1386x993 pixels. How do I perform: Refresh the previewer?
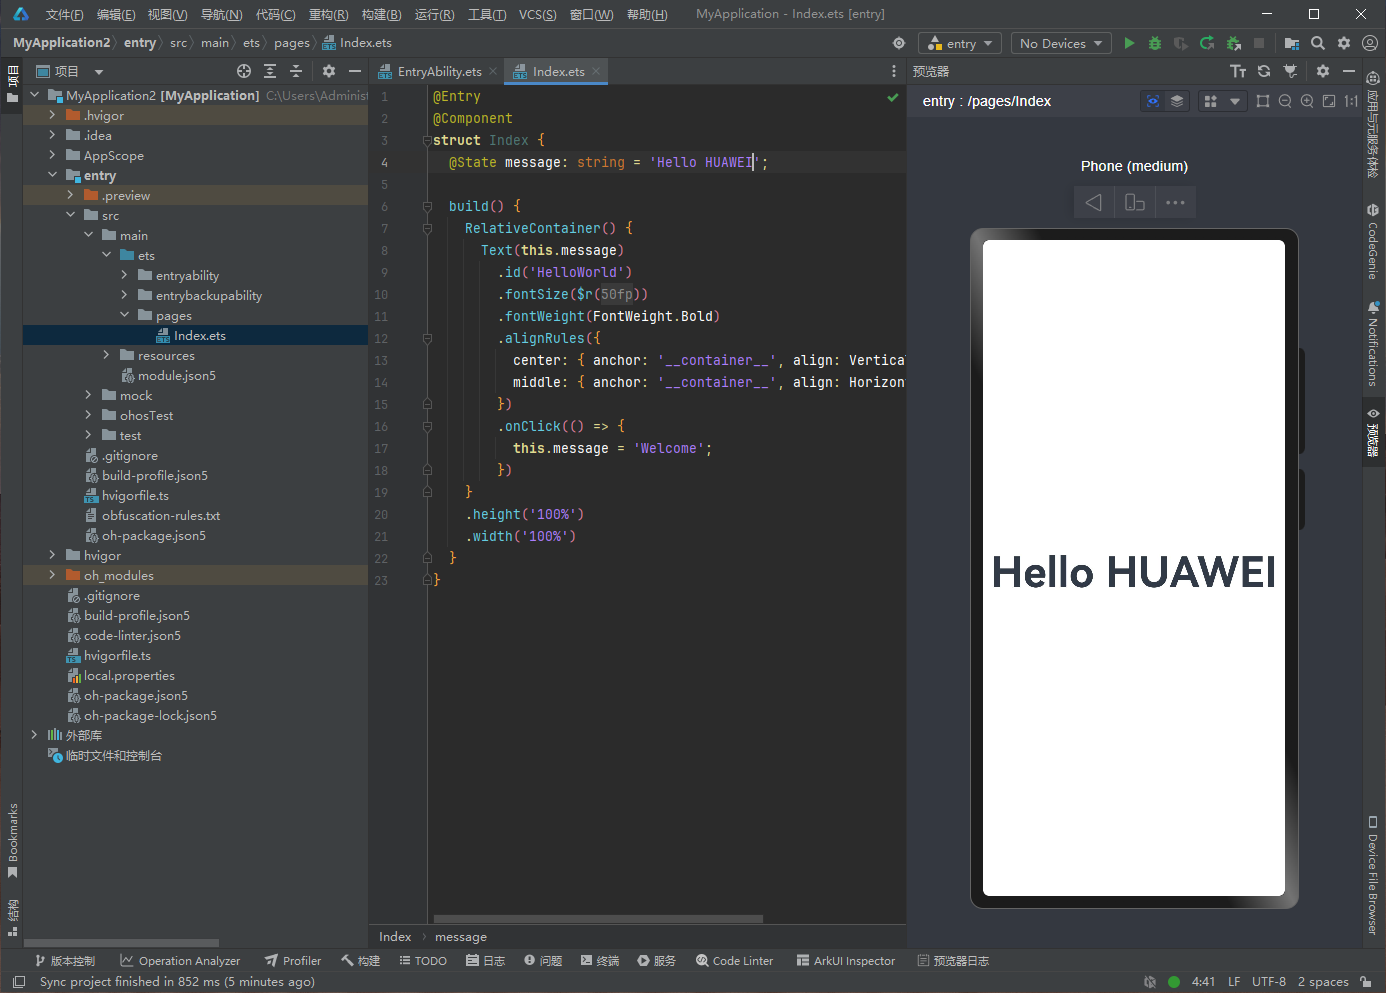[x=1264, y=71]
